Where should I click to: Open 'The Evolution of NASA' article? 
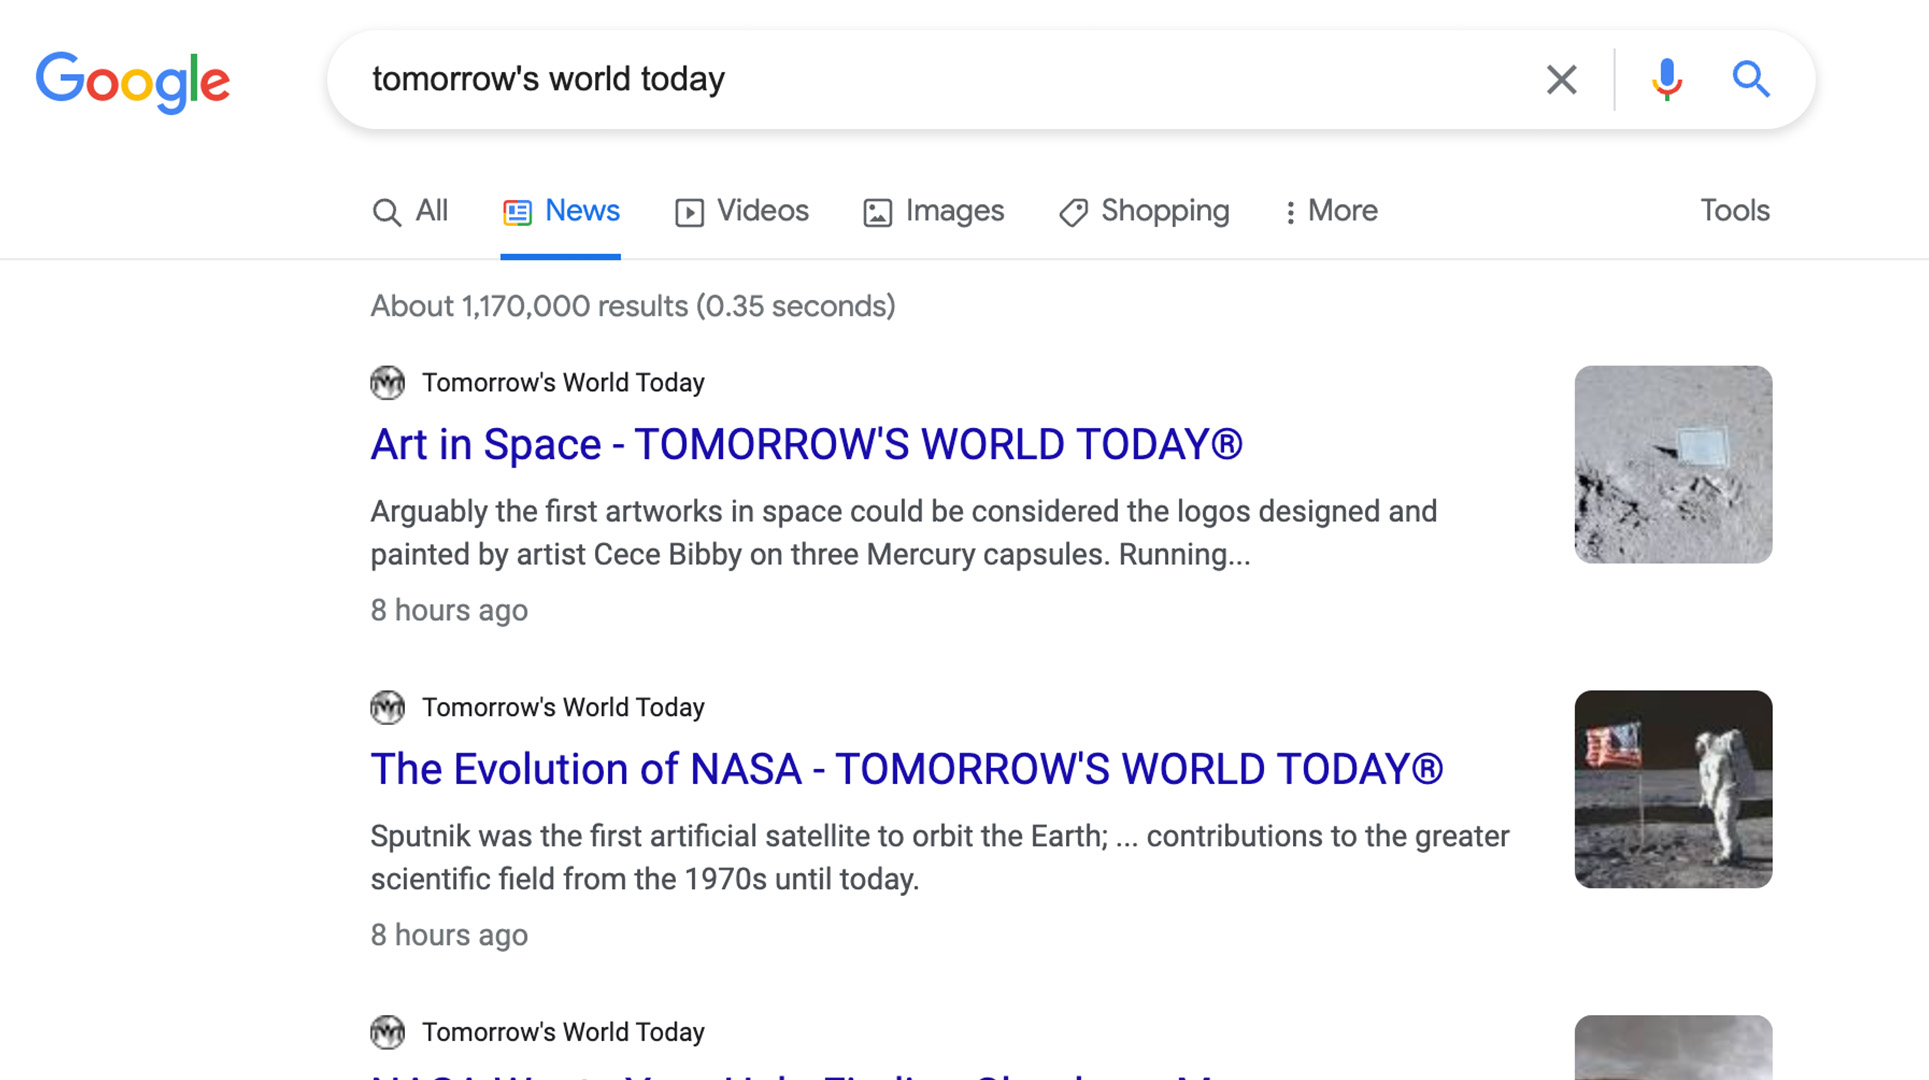[x=906, y=769]
